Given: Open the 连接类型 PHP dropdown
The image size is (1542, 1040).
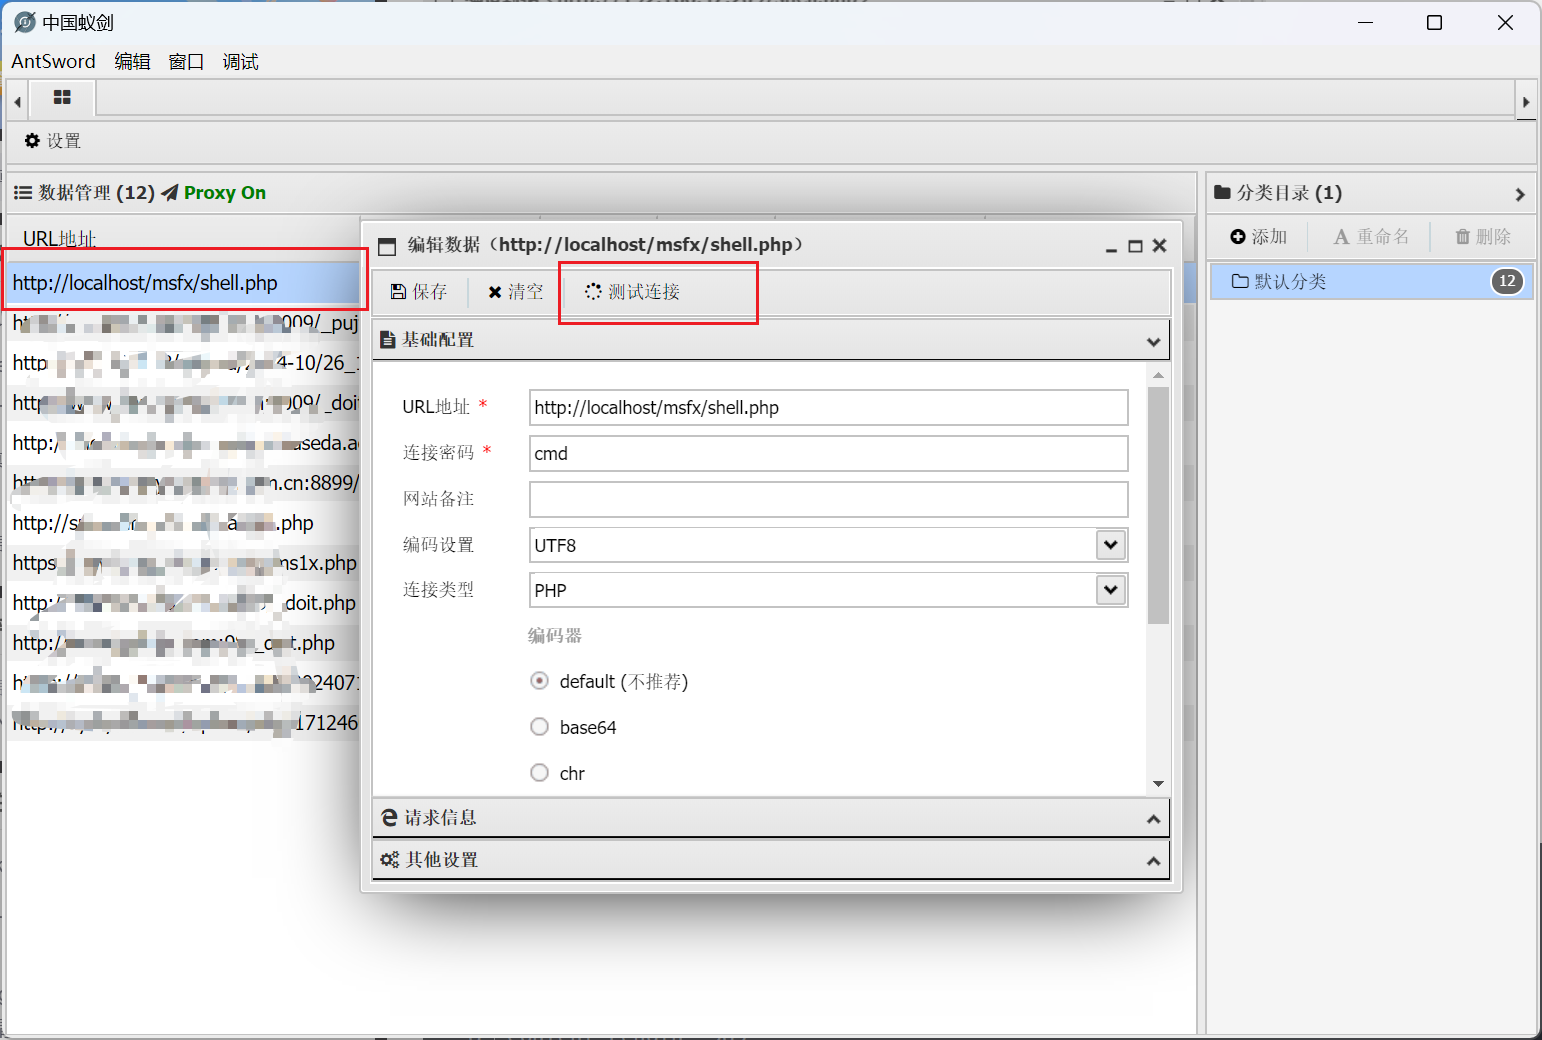Looking at the screenshot, I should (x=1110, y=590).
